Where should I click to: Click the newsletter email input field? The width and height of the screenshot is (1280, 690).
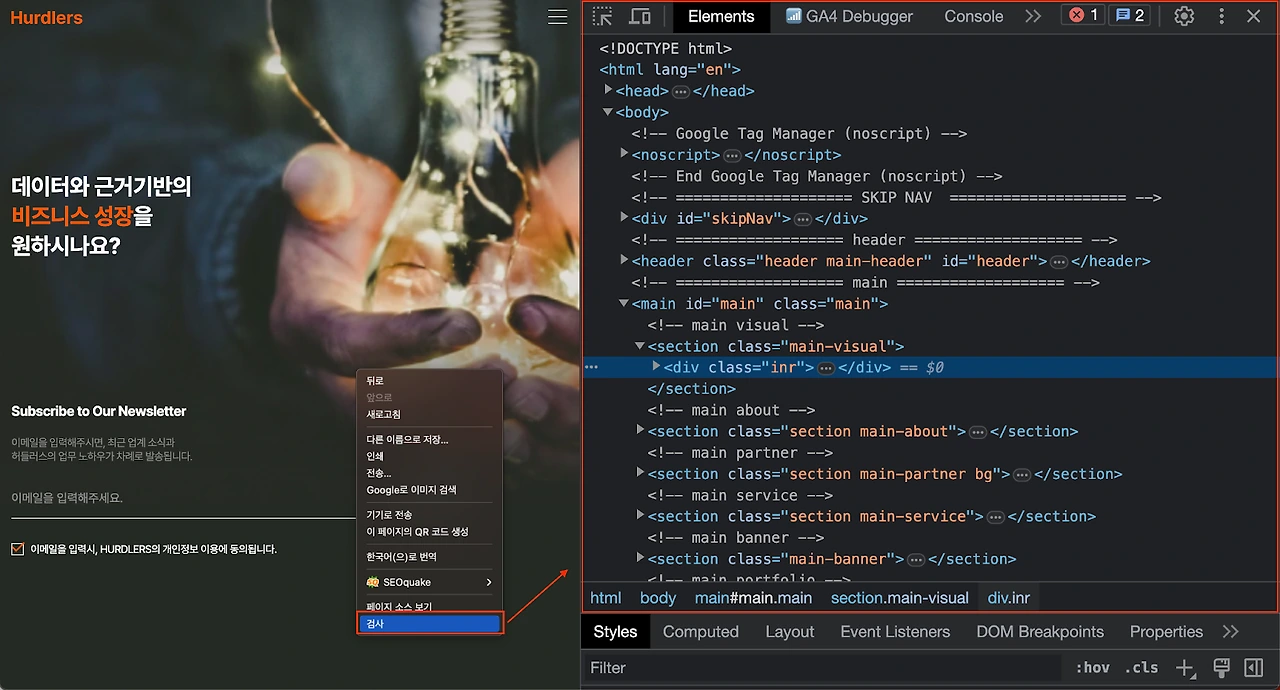(185, 498)
